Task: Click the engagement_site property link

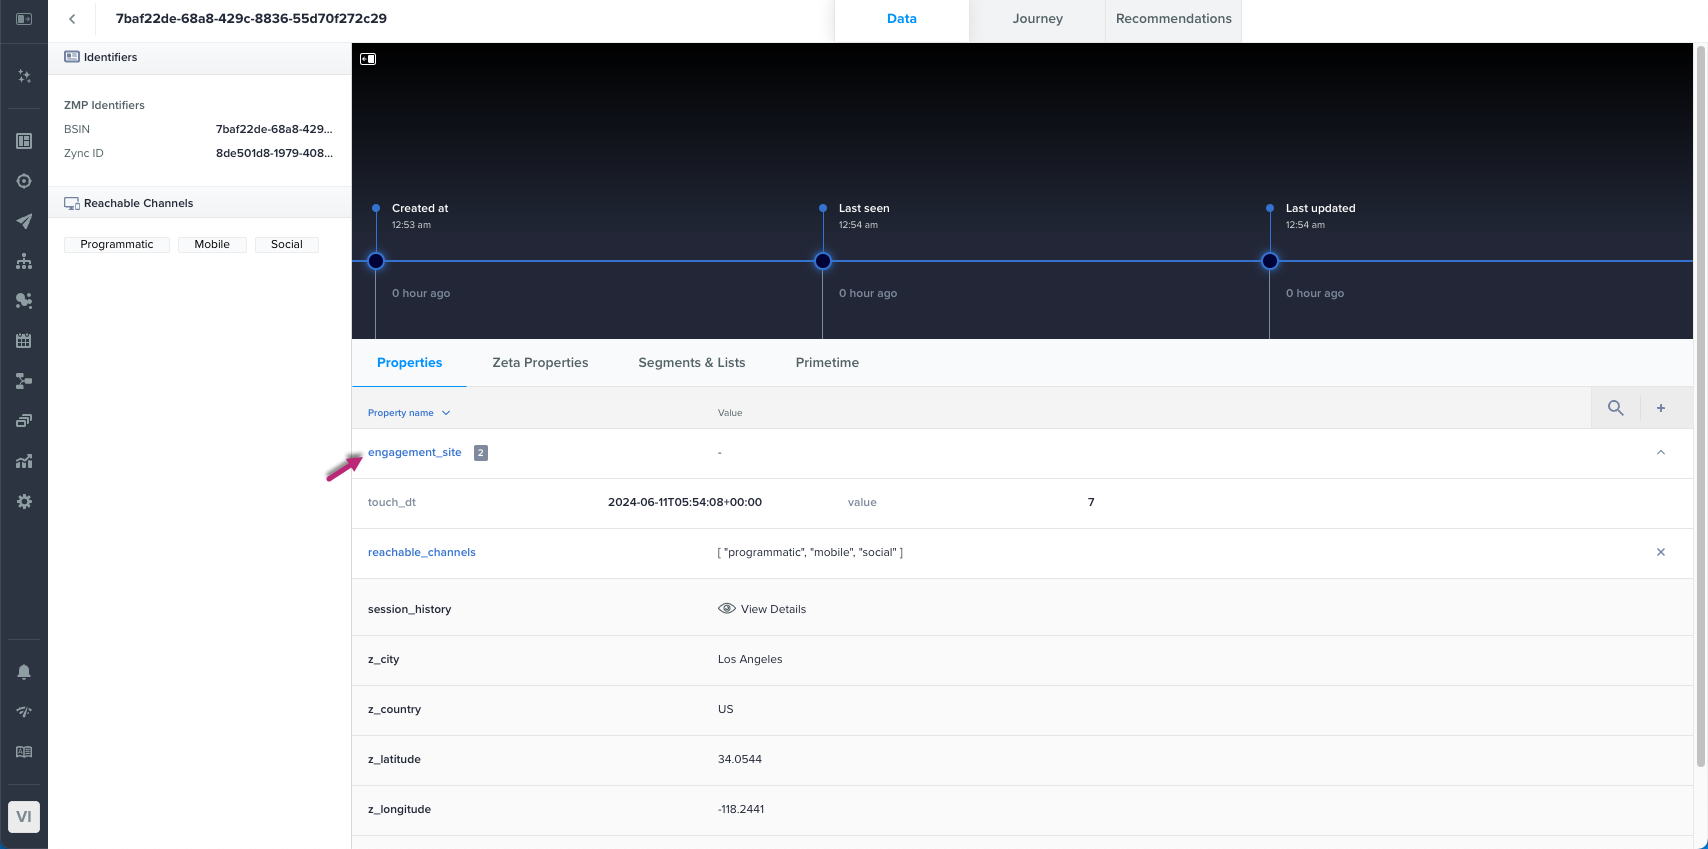Action: point(414,453)
